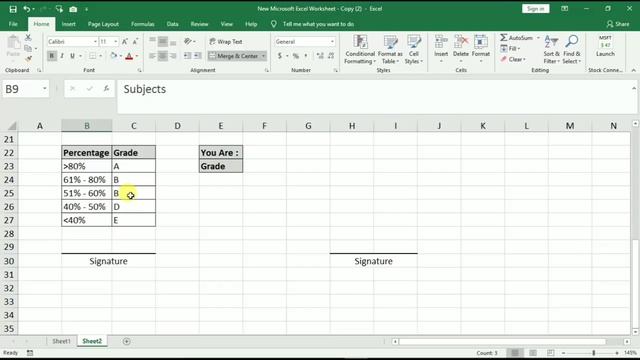Open the File tab

13,24
